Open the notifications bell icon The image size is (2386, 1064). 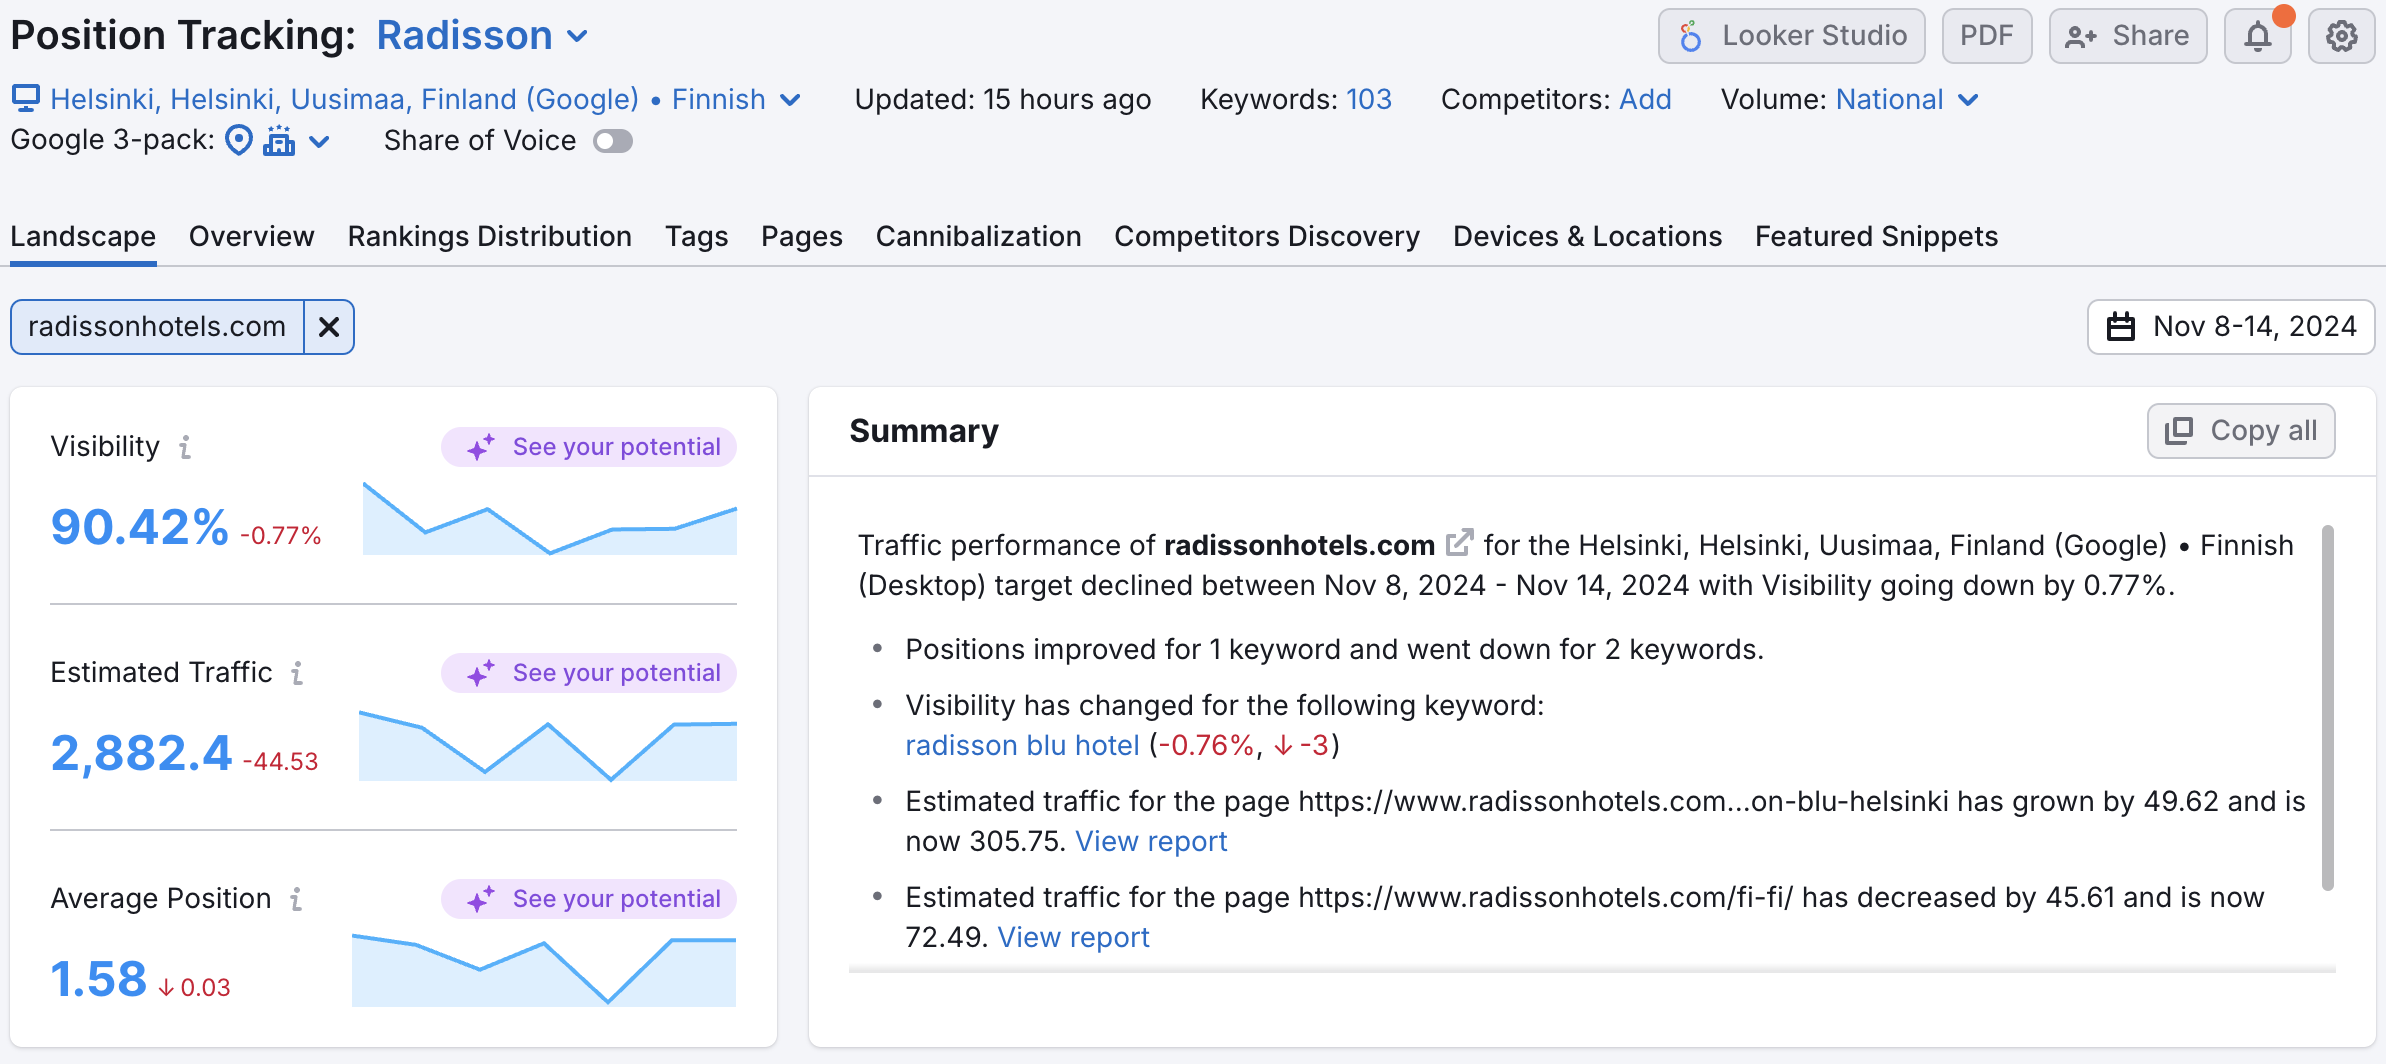2257,36
